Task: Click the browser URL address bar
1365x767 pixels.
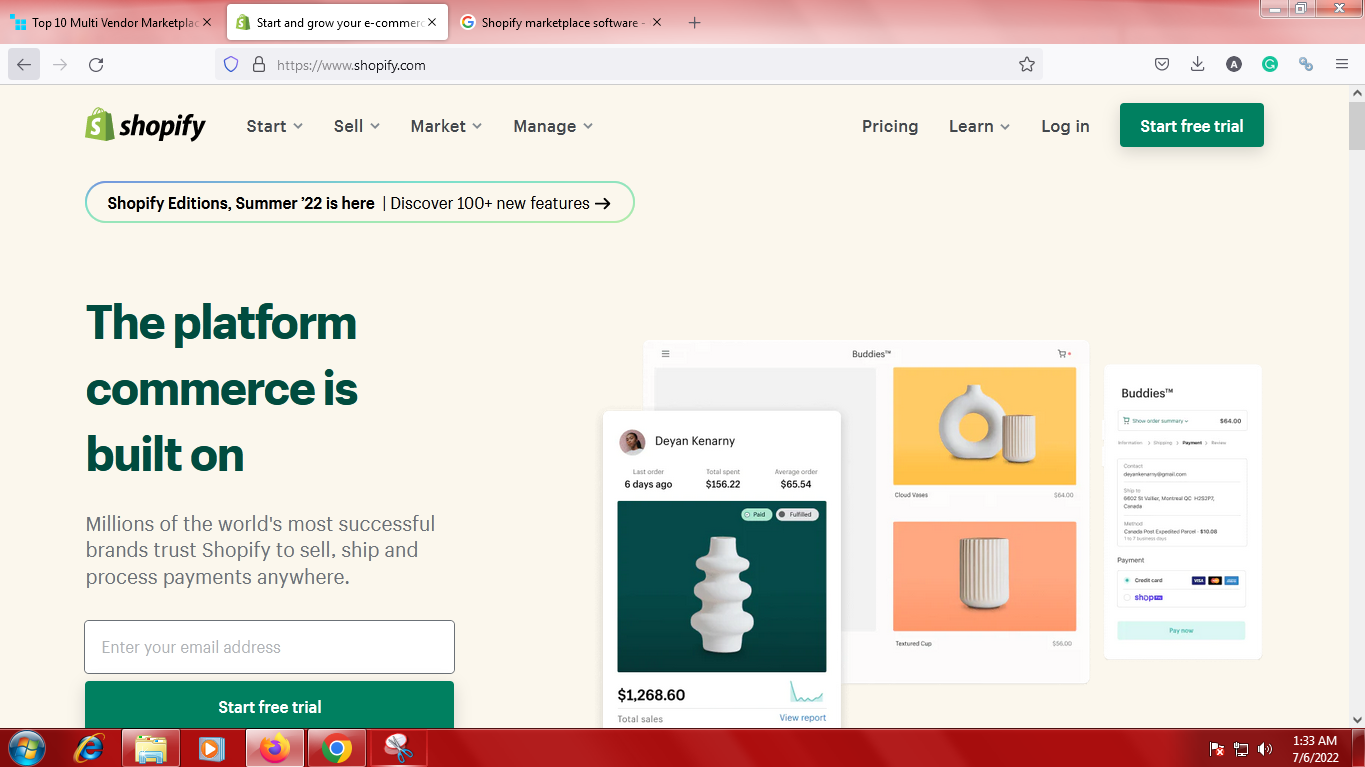Action: 630,65
